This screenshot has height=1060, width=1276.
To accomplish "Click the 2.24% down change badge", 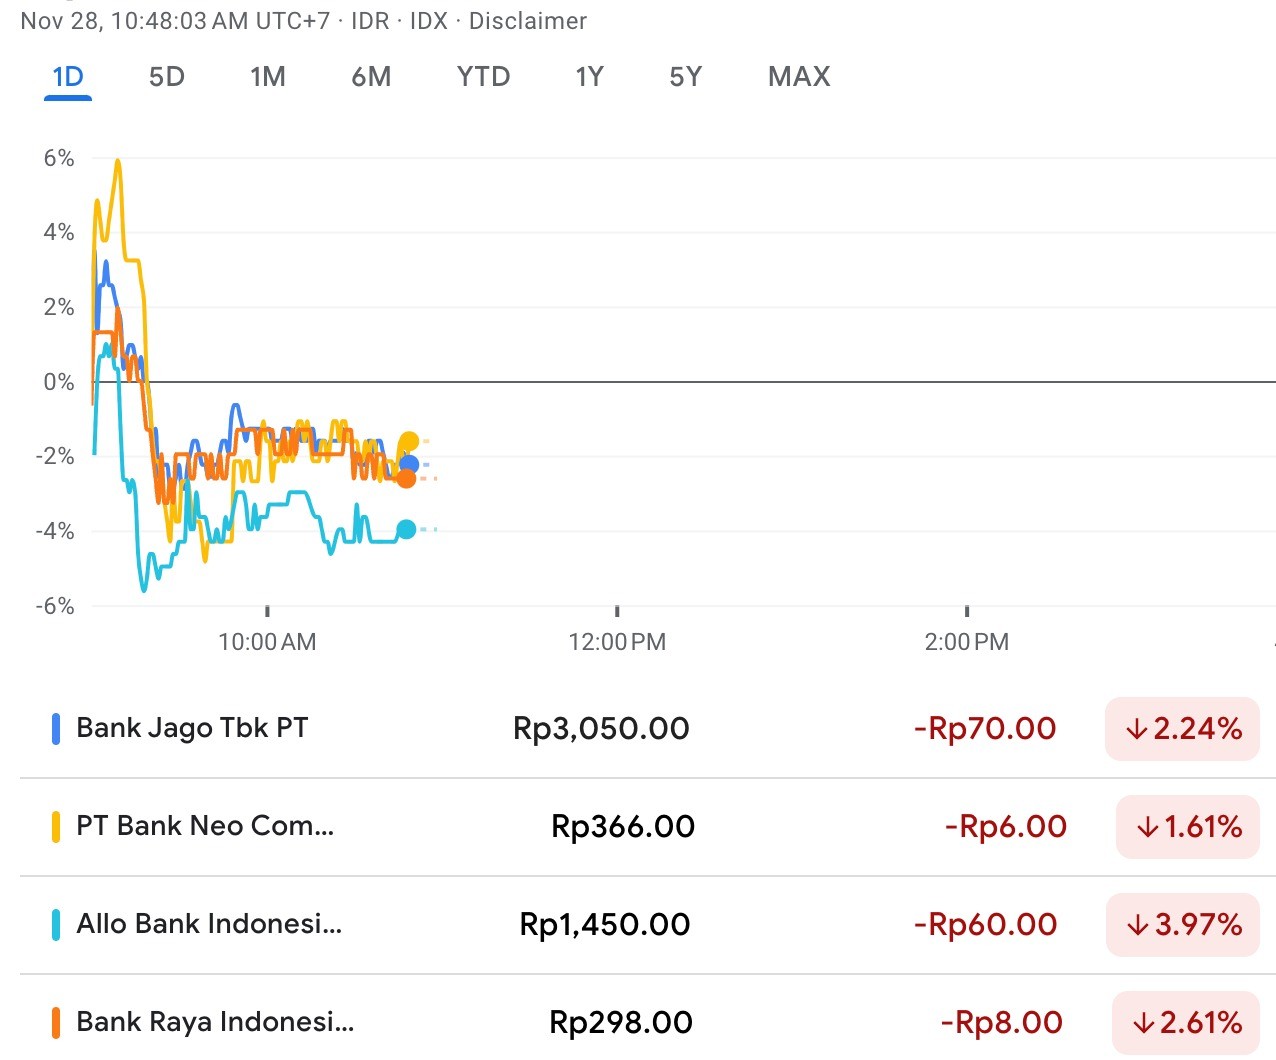I will click(x=1182, y=729).
